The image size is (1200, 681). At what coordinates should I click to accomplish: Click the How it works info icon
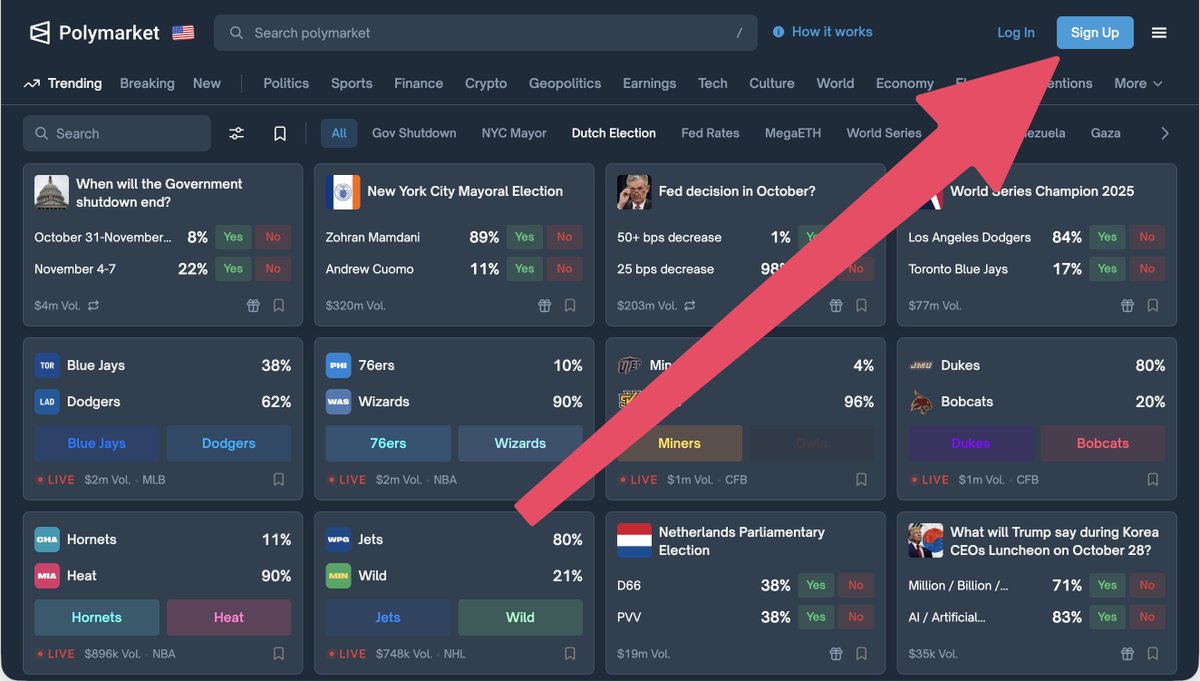click(778, 32)
